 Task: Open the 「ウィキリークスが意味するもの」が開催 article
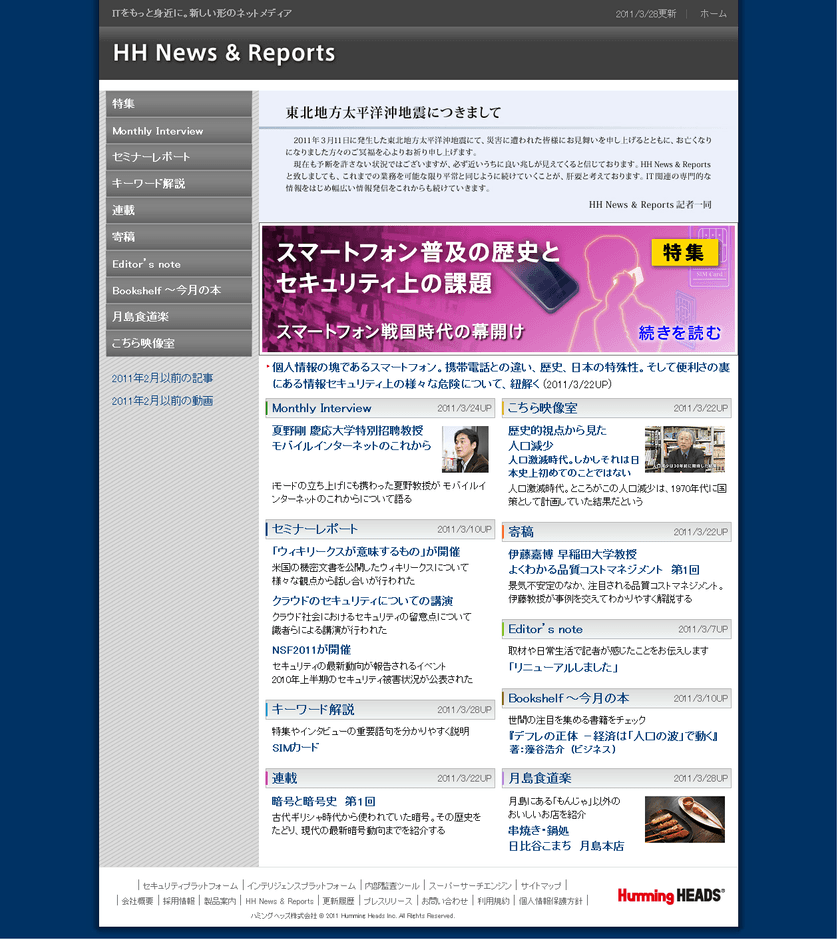(366, 552)
